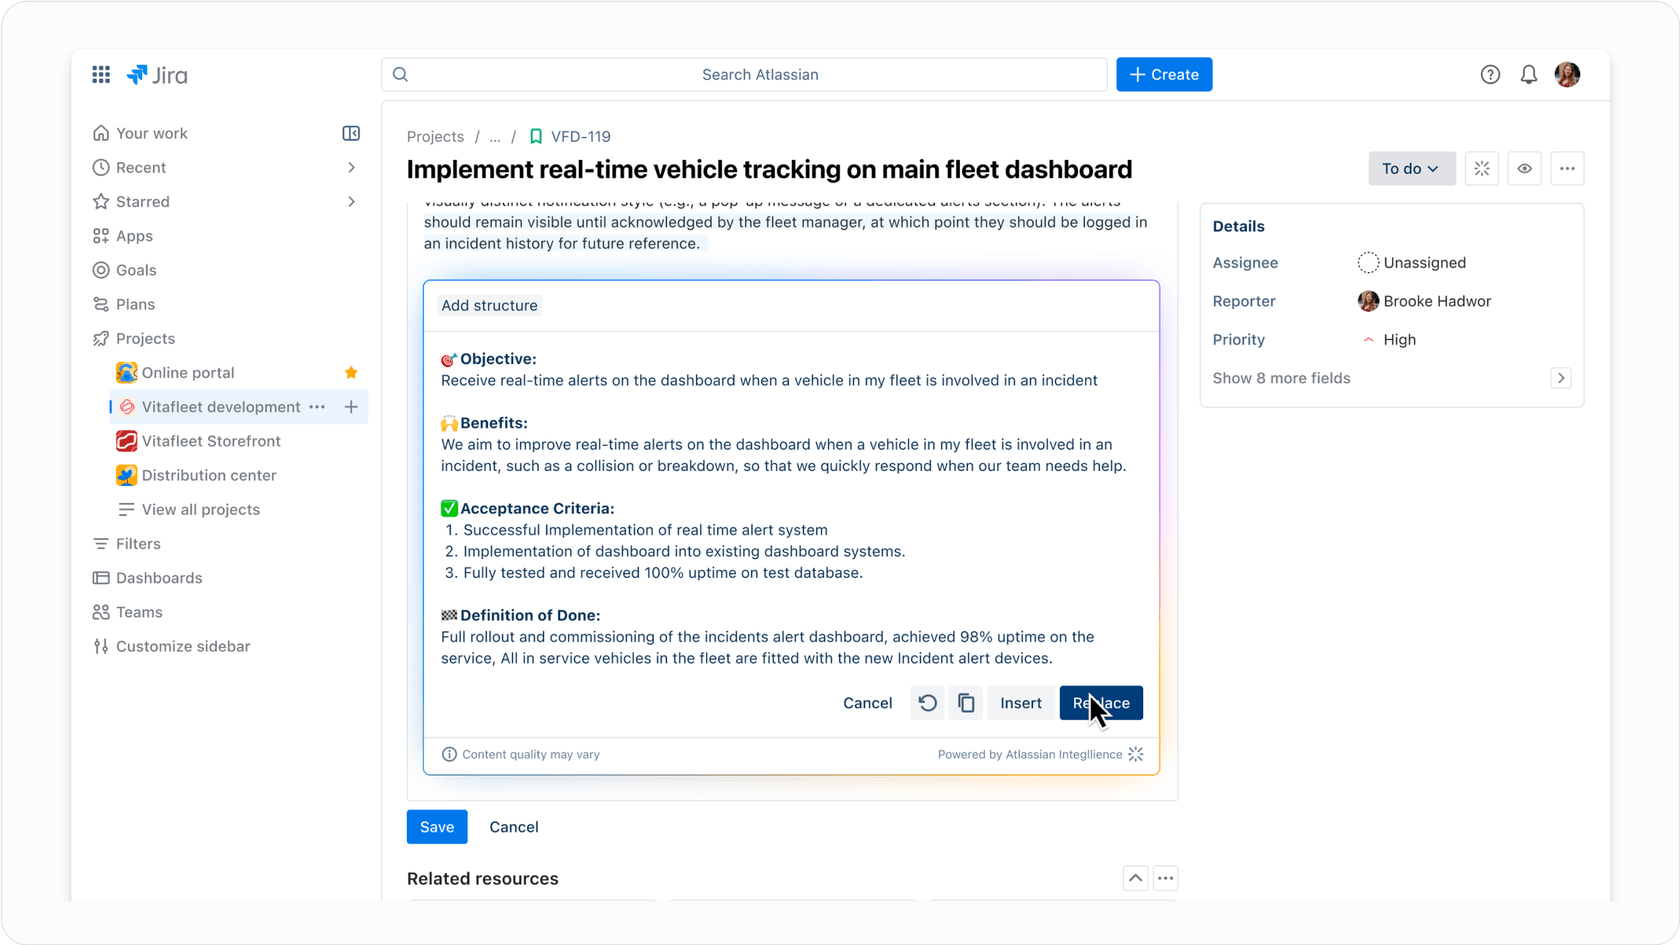Expand the Recent menu chevron

coord(351,168)
